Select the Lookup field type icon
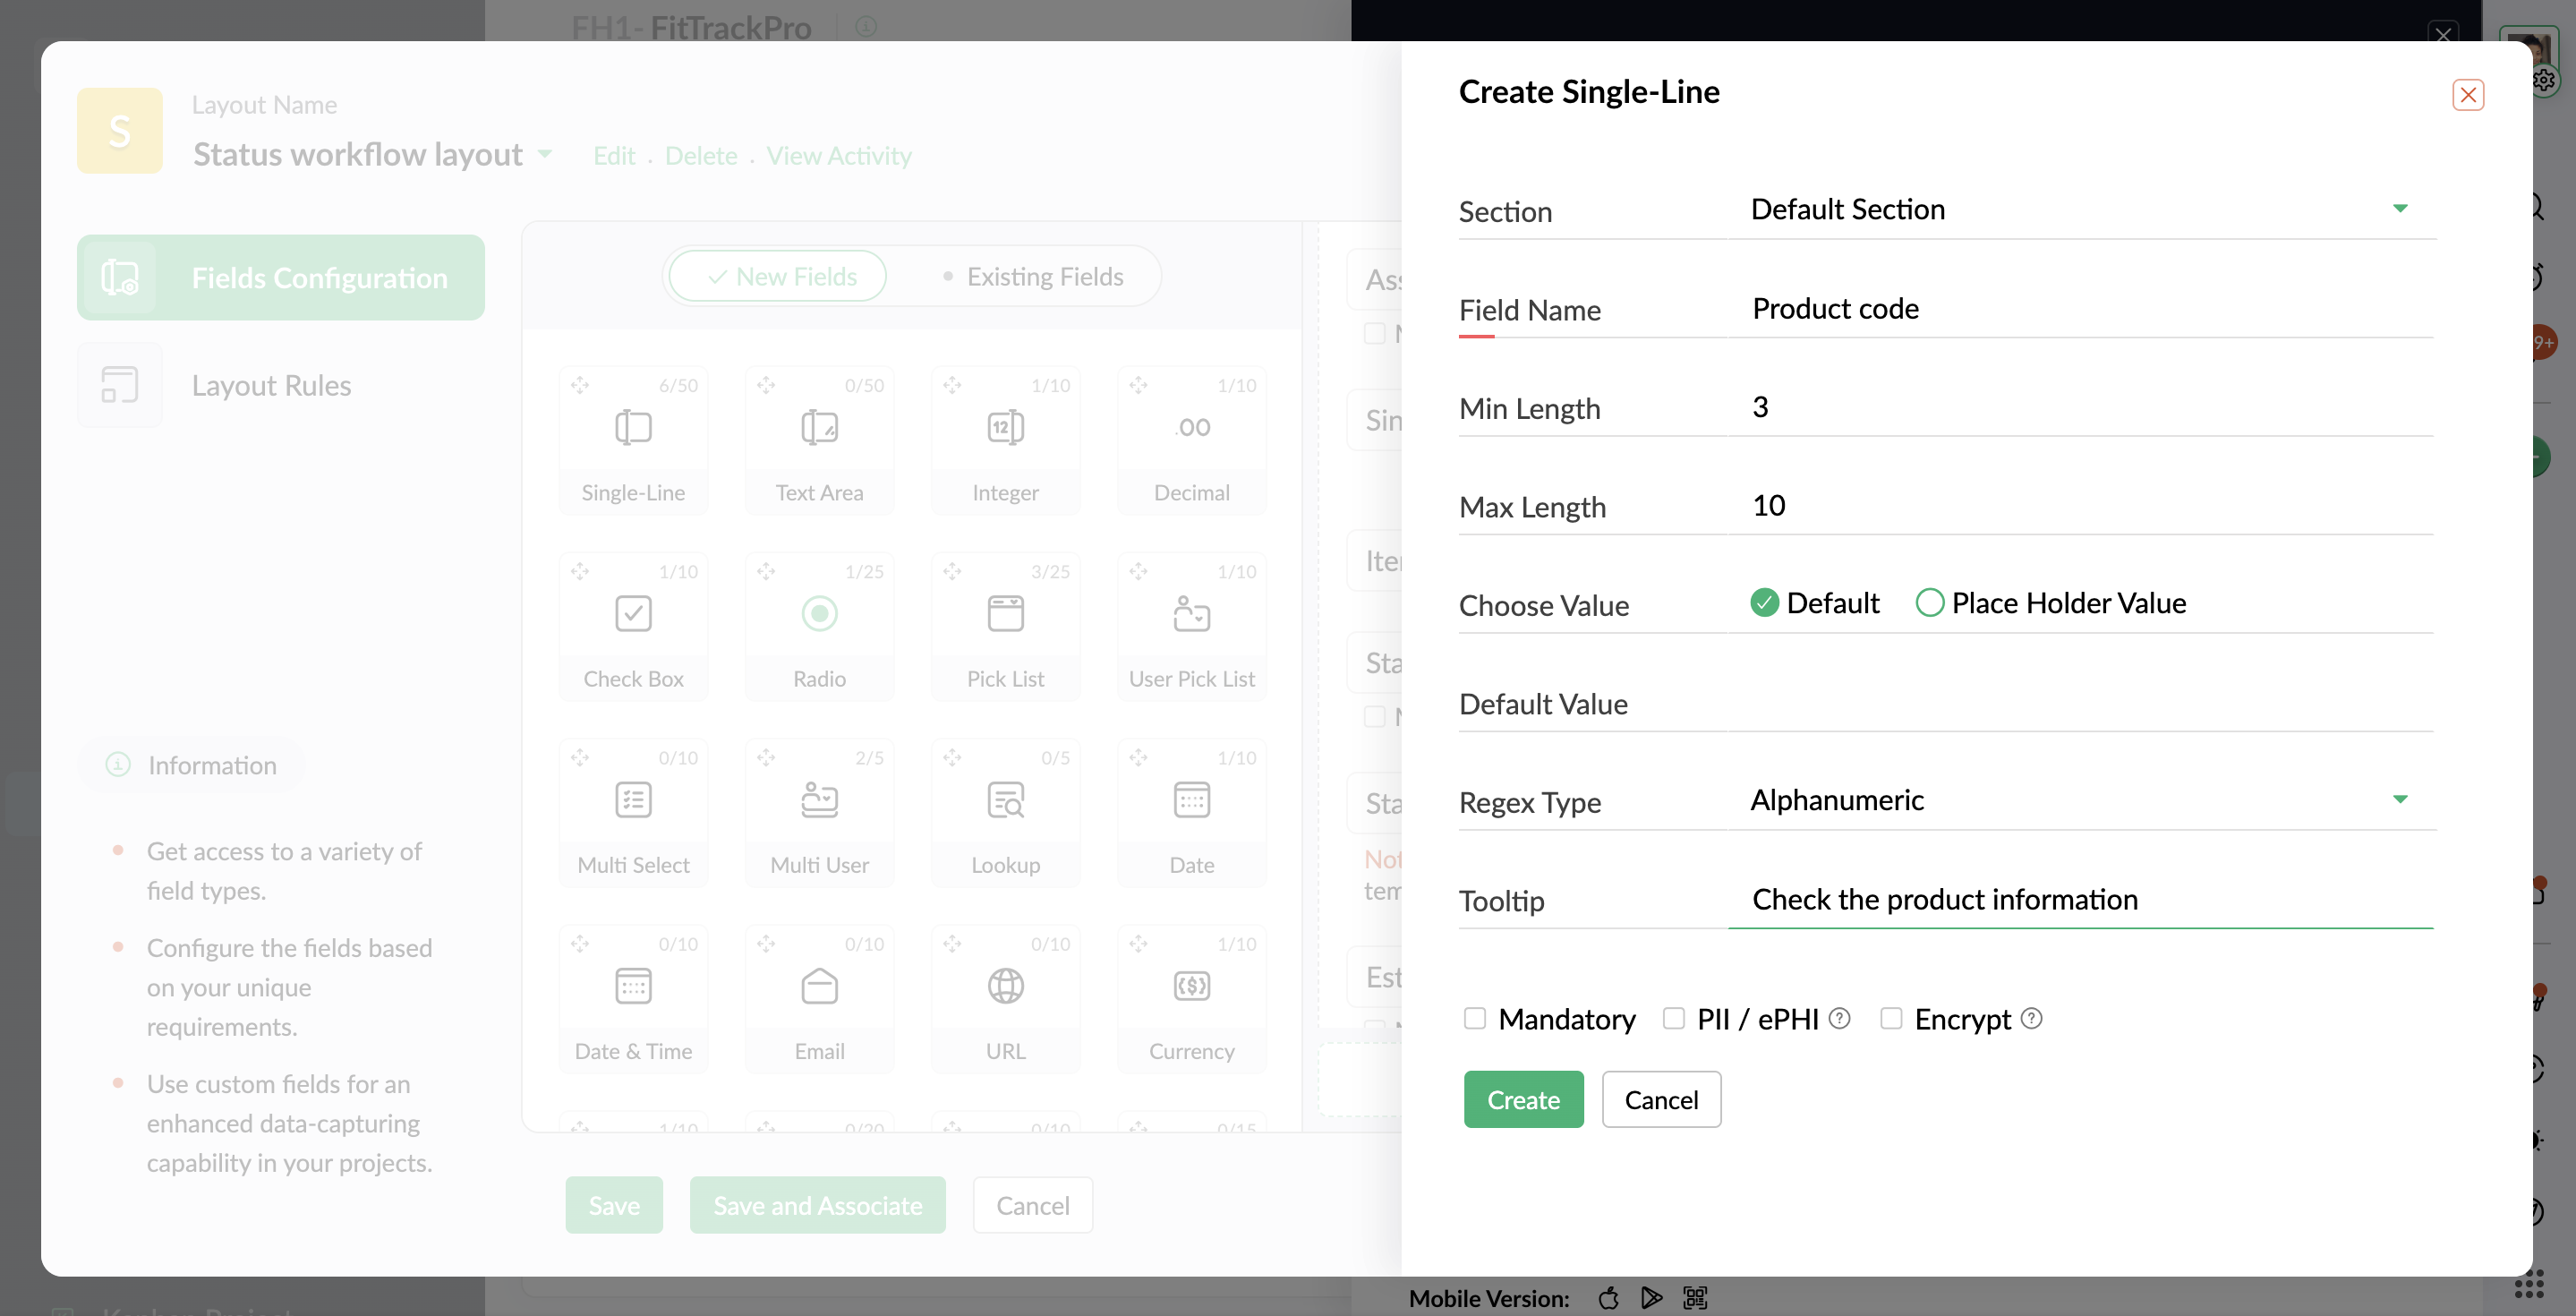Viewport: 2576px width, 1316px height. coord(1005,799)
